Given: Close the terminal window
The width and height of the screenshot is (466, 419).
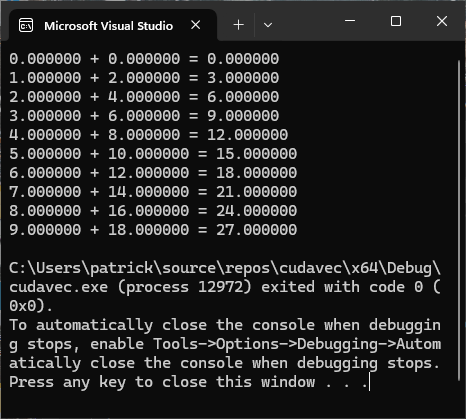Looking at the screenshot, I should 442,21.
